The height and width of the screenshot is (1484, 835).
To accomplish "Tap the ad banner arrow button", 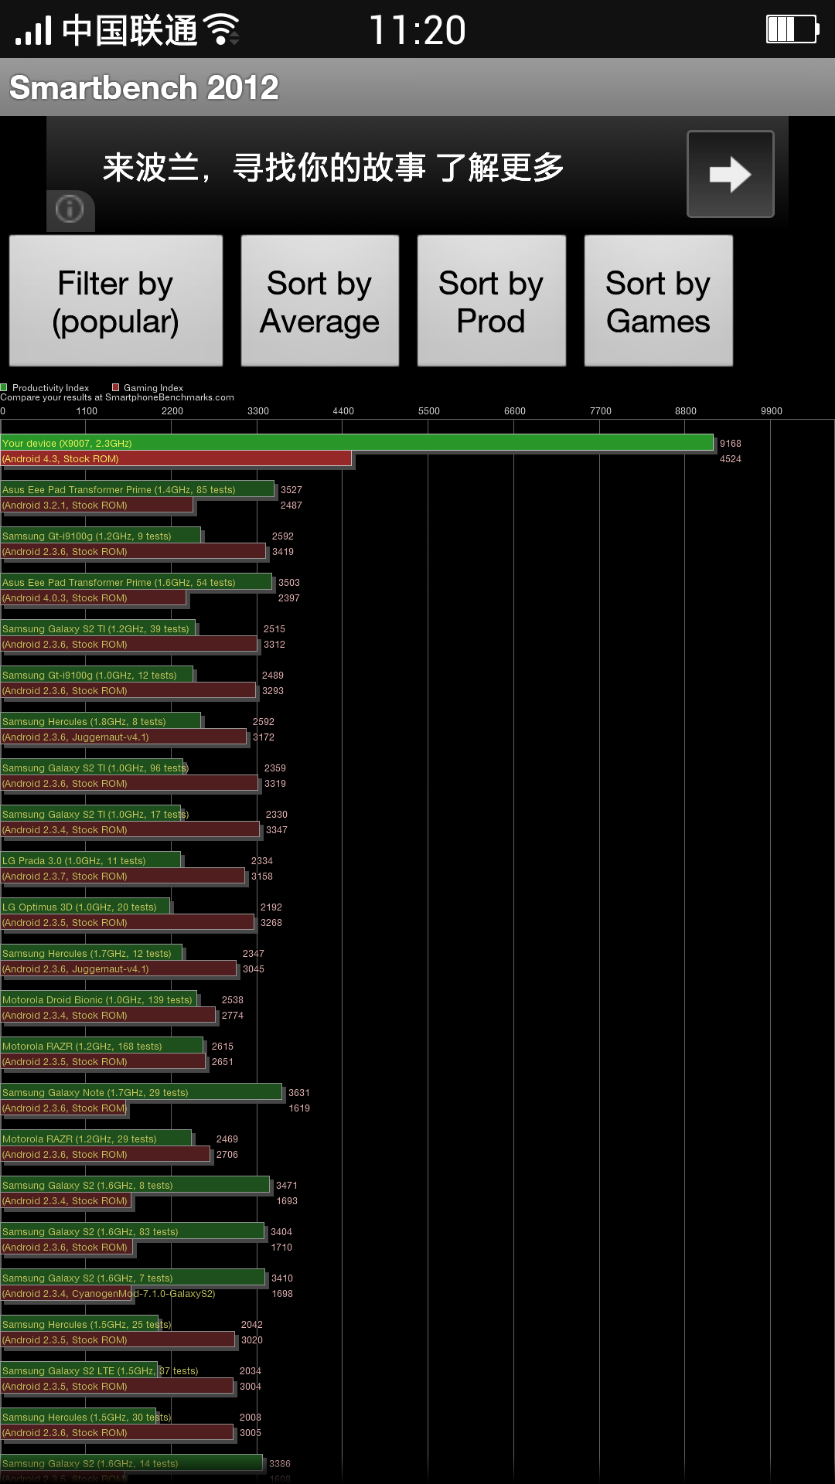I will click(730, 174).
